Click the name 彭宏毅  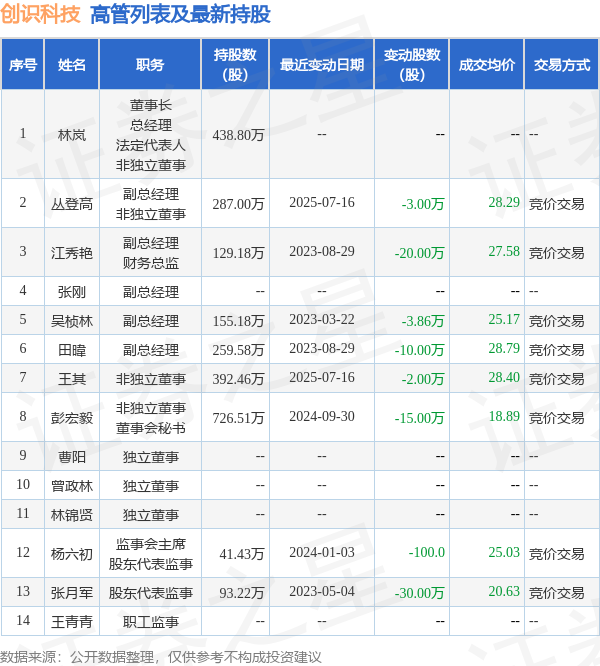(x=72, y=418)
